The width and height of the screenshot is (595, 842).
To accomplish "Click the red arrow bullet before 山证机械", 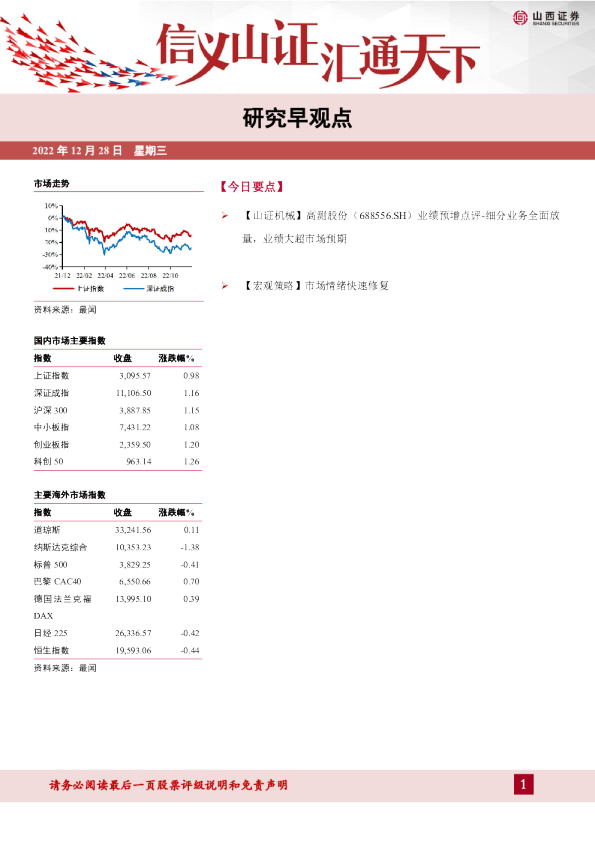I will 225,216.
